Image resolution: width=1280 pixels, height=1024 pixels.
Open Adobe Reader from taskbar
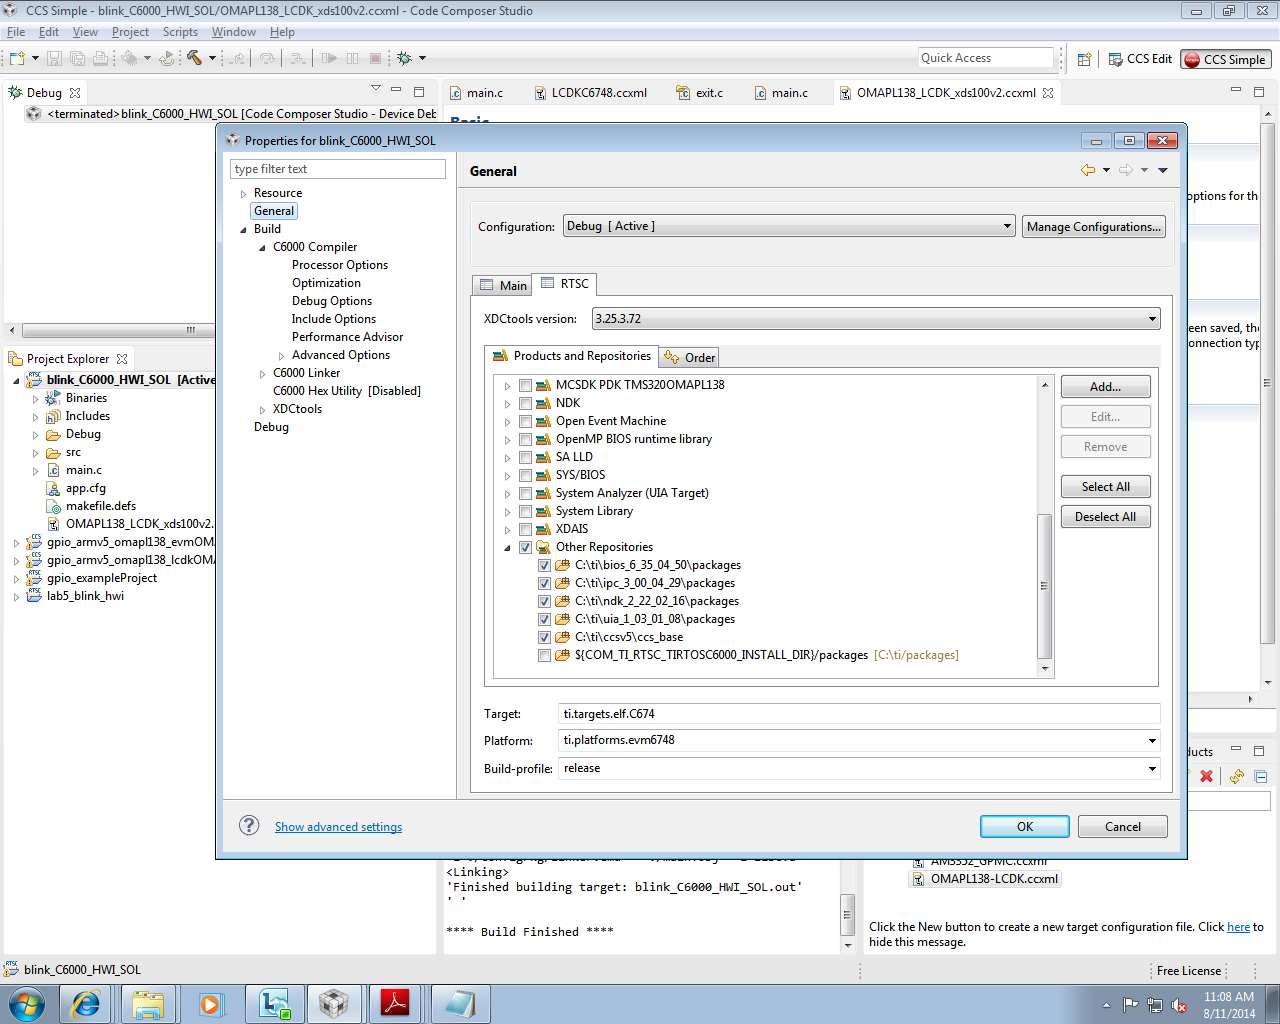(395, 1003)
